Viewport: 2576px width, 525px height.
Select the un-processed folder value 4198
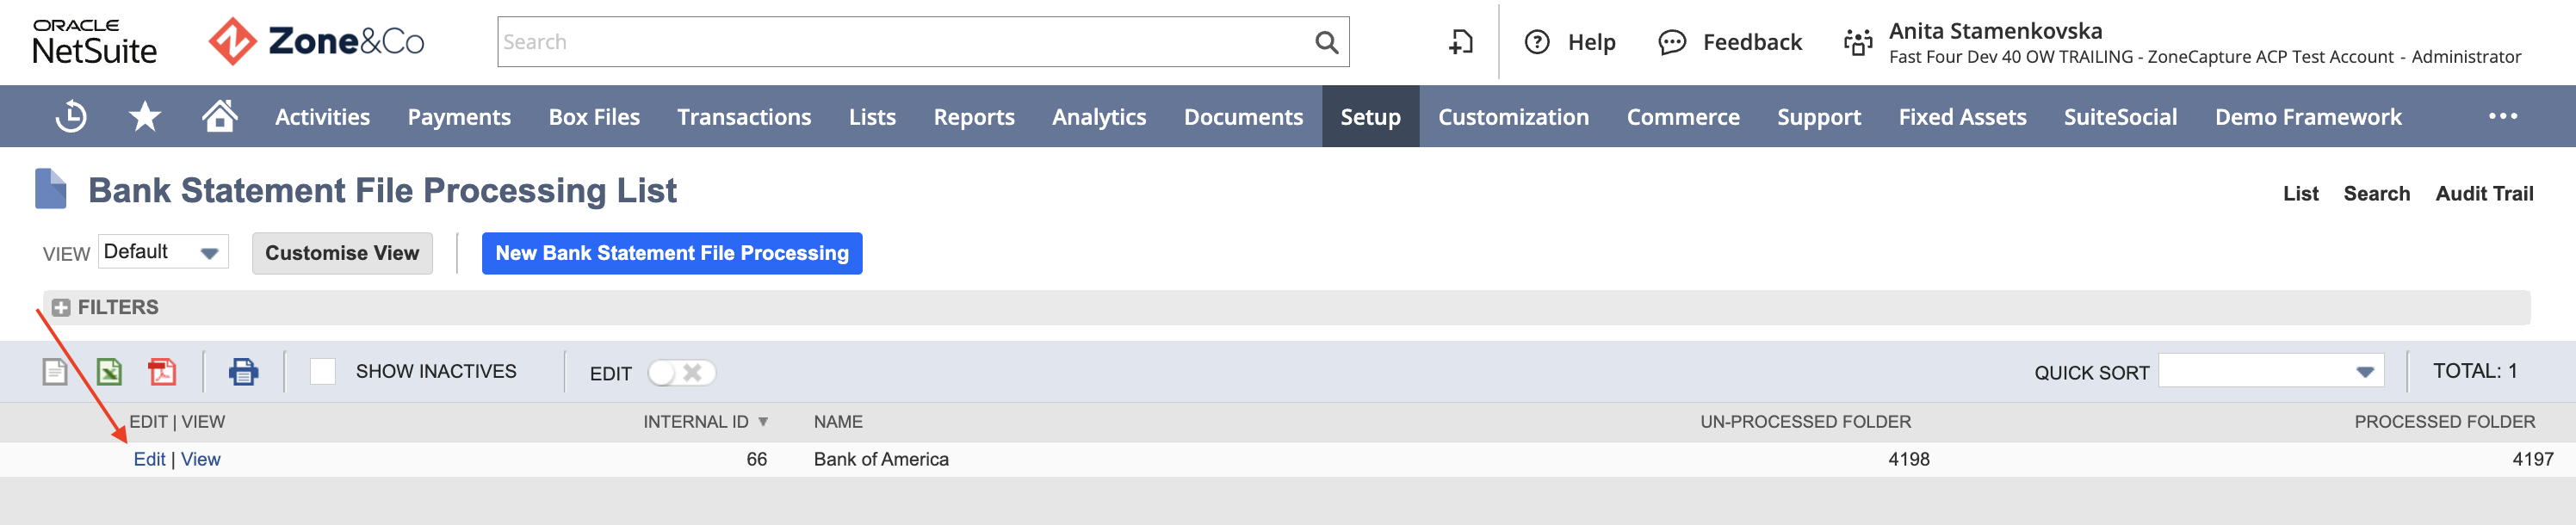click(1908, 459)
